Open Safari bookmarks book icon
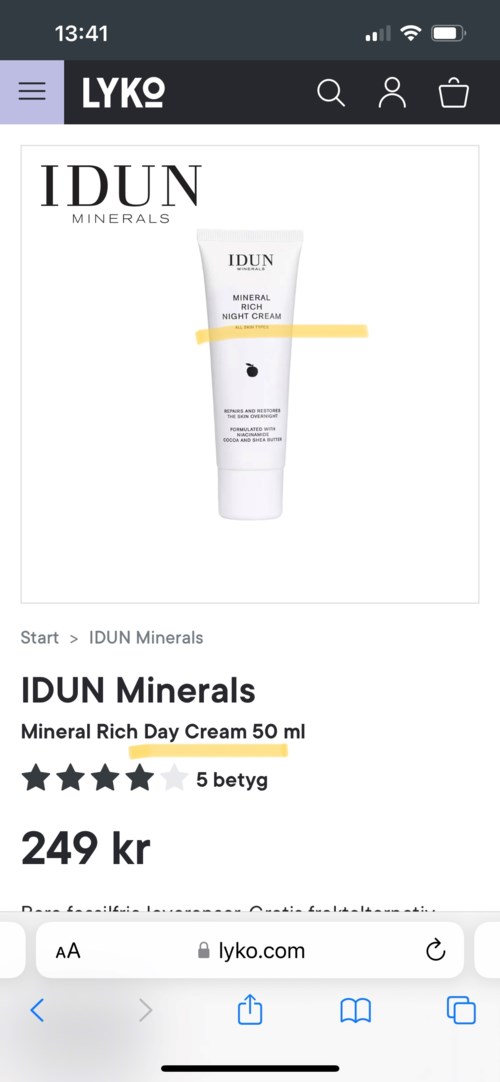500x1082 pixels. click(x=356, y=1011)
